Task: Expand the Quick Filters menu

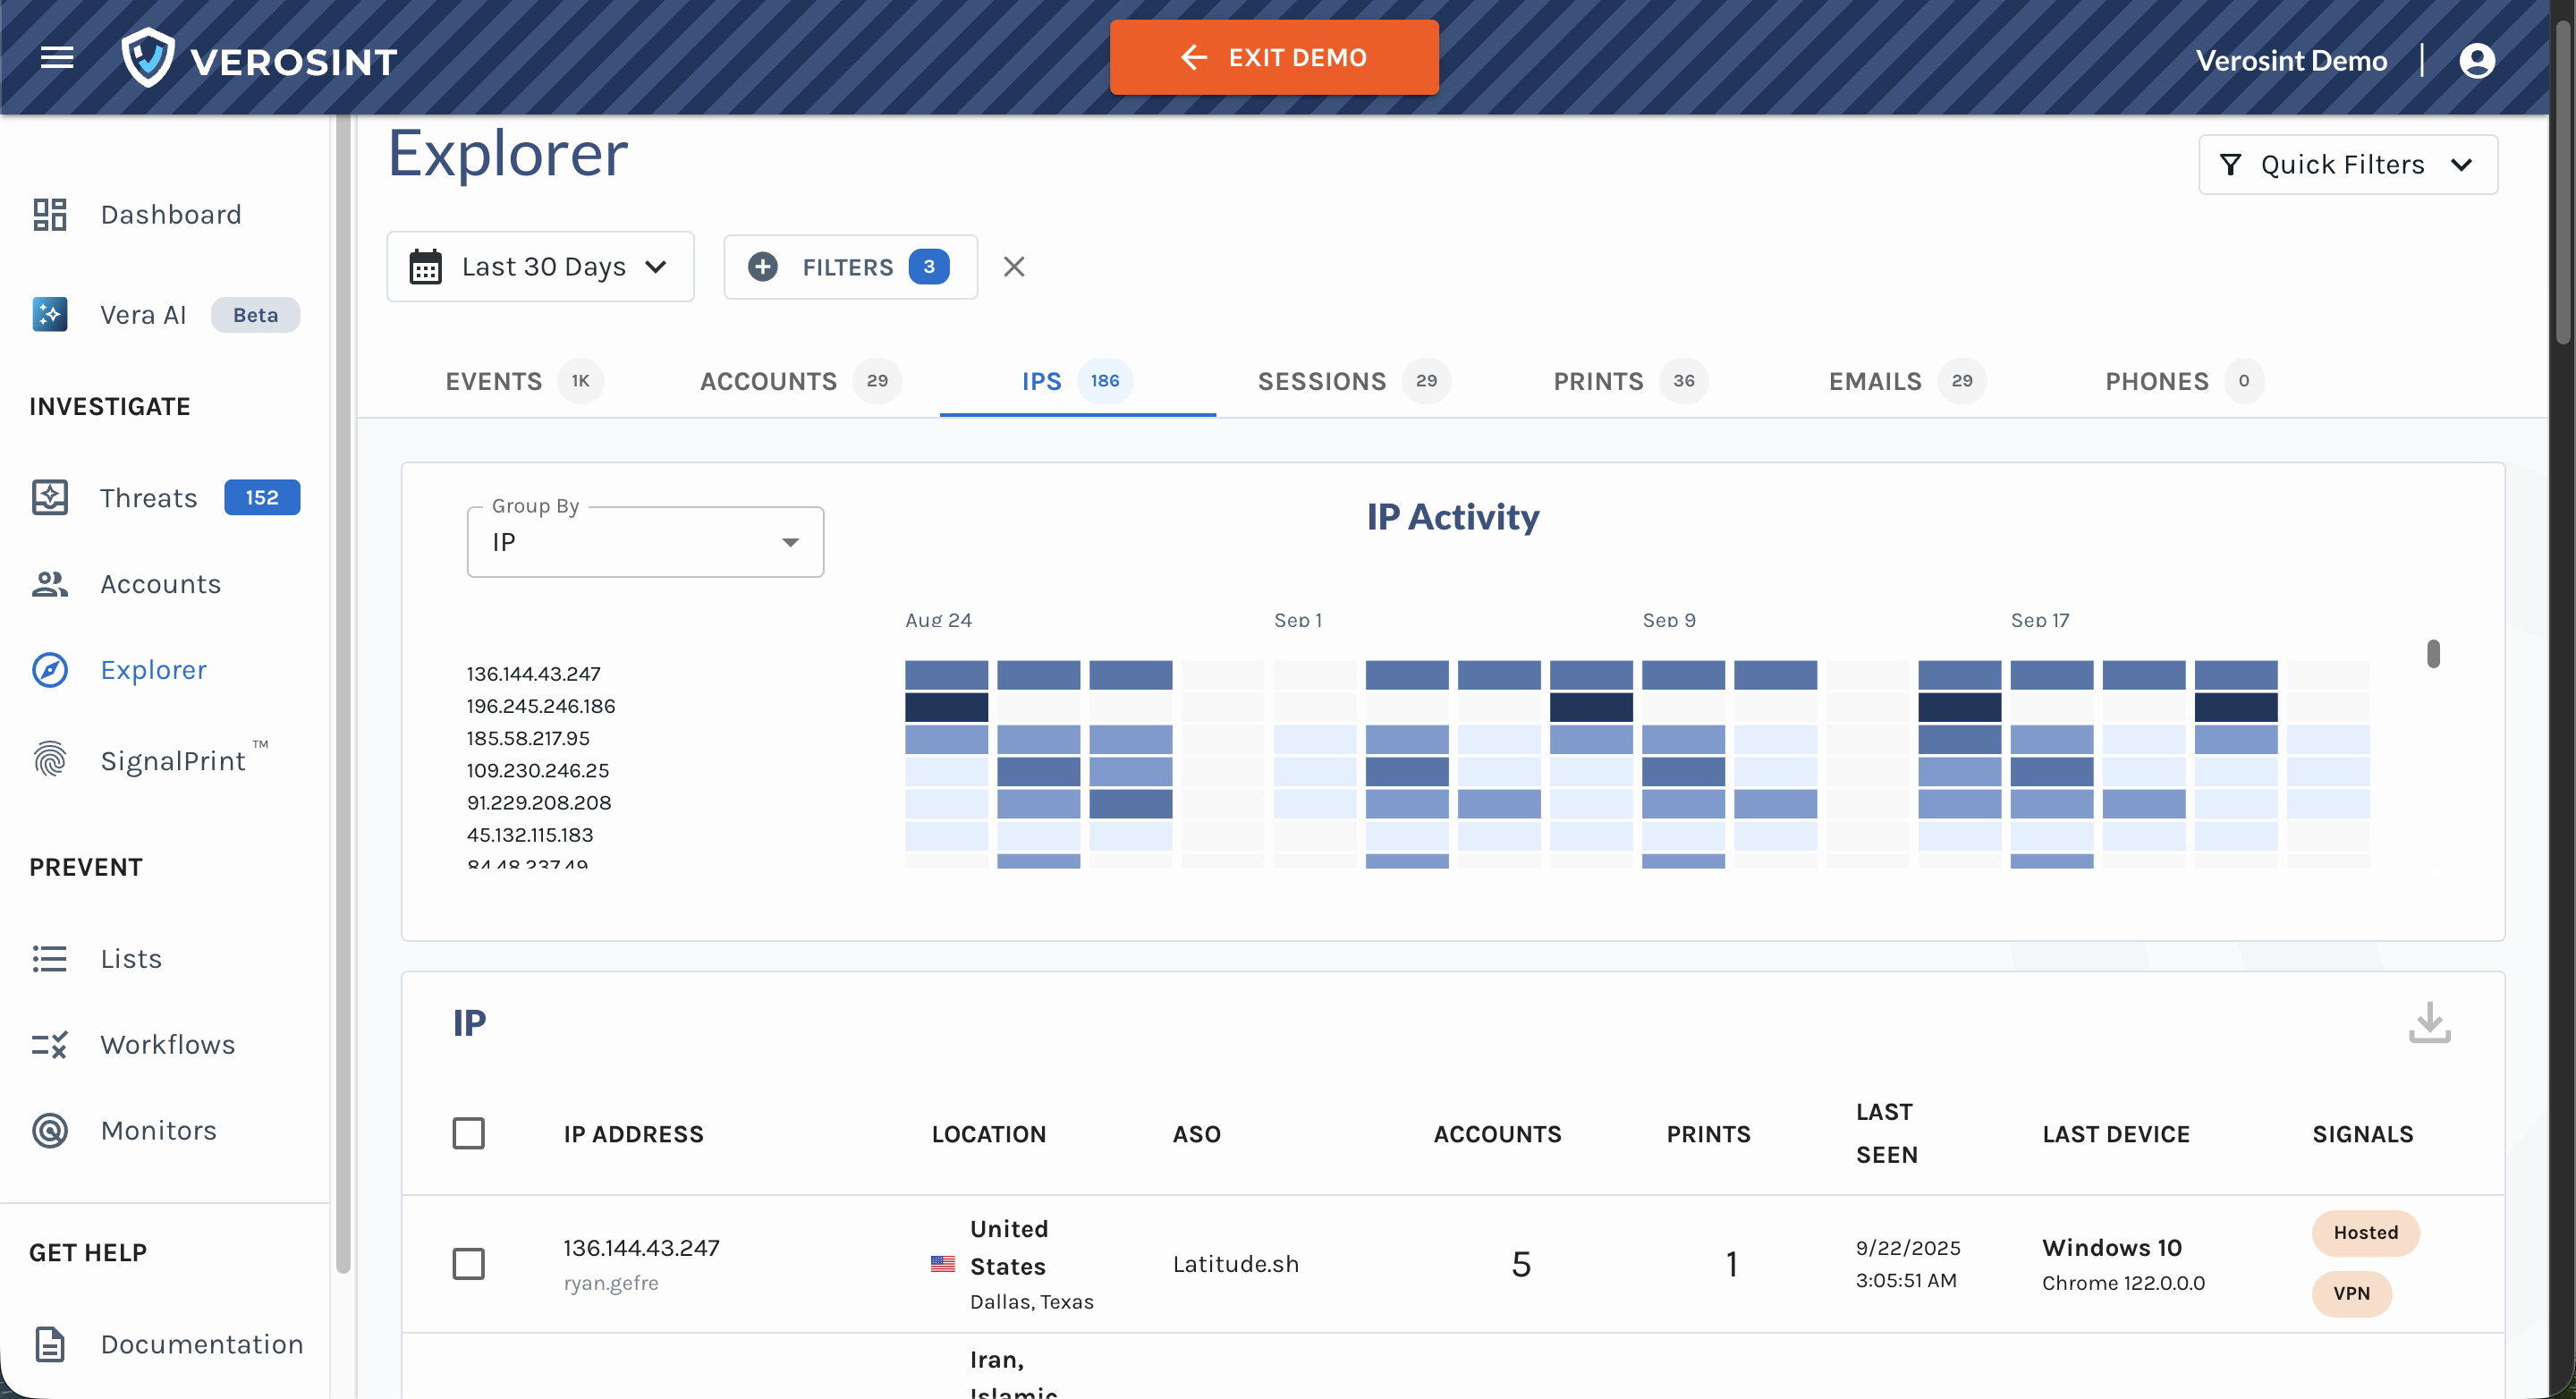Action: point(2347,165)
